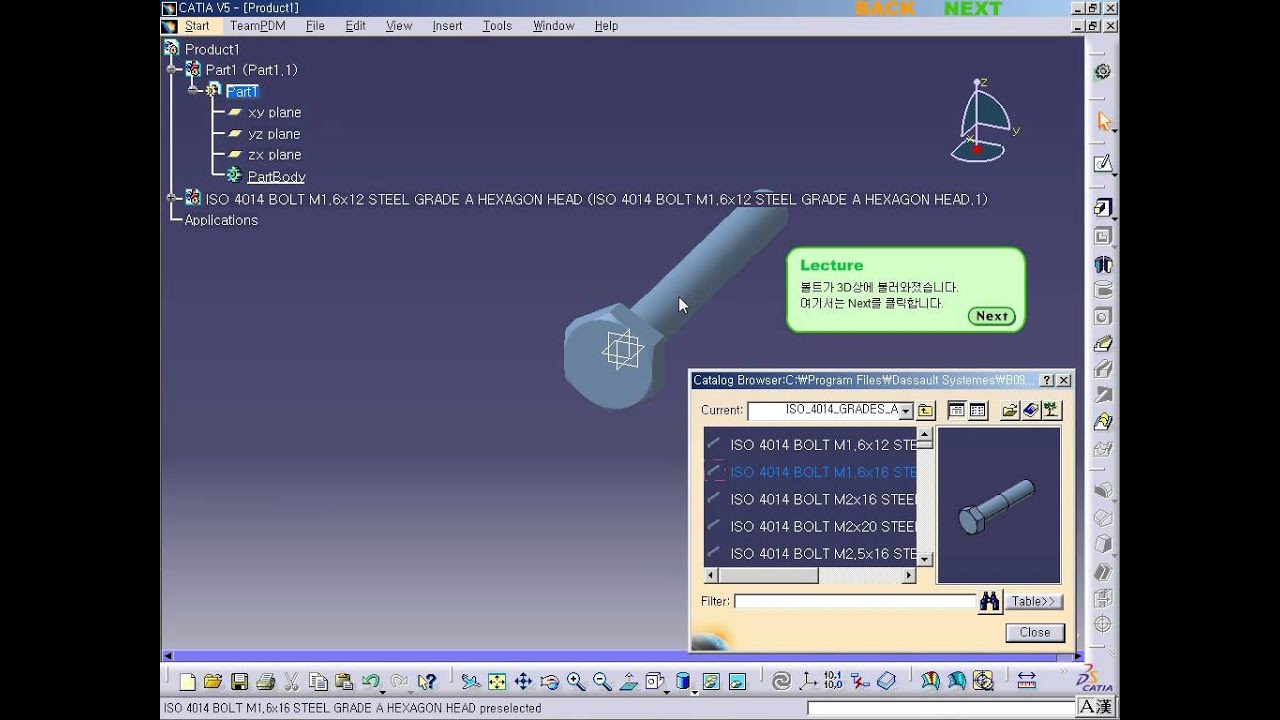Paste using the clipboard icon

[344, 682]
